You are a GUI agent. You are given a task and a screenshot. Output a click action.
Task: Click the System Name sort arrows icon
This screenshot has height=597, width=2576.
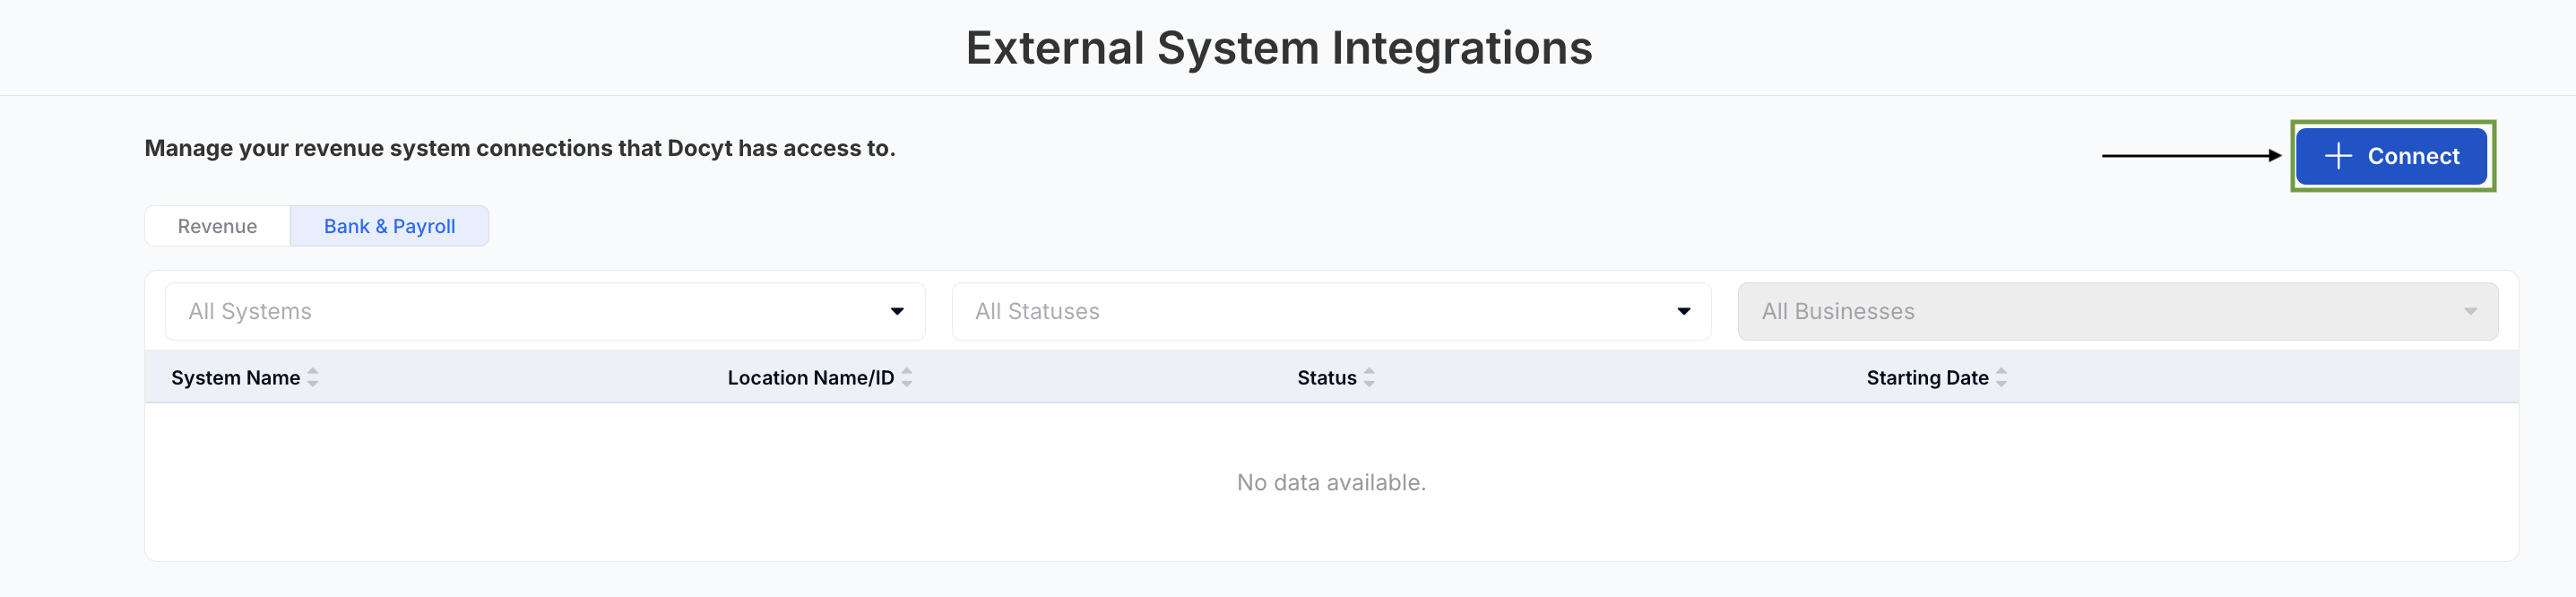click(x=313, y=378)
